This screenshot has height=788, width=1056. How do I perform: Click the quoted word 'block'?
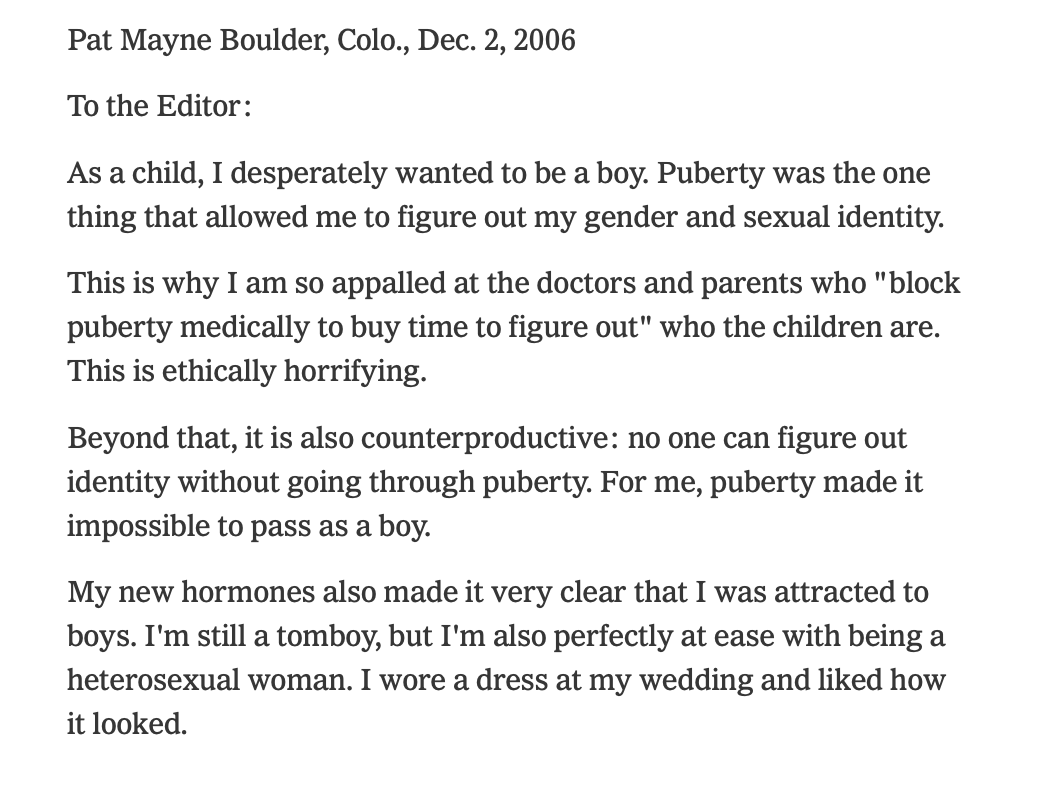pos(917,284)
